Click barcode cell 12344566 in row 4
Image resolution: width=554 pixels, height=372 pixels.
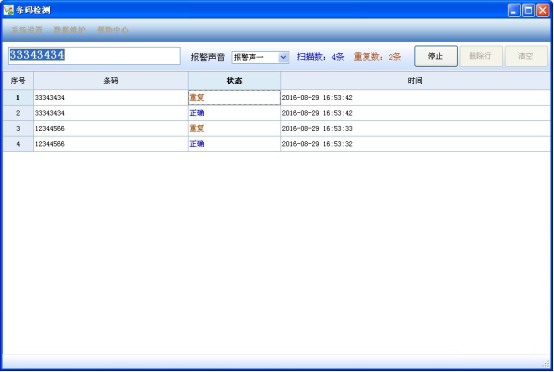(x=111, y=144)
